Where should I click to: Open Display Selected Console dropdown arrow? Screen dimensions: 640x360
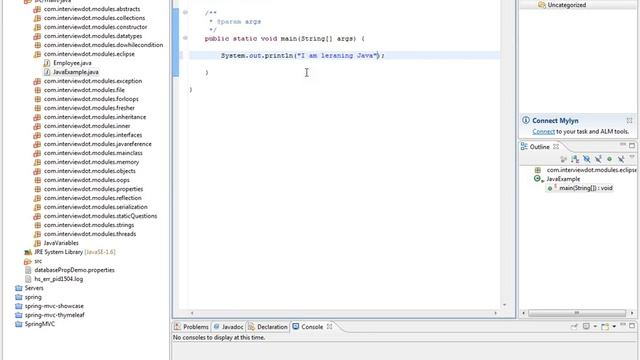click(595, 326)
